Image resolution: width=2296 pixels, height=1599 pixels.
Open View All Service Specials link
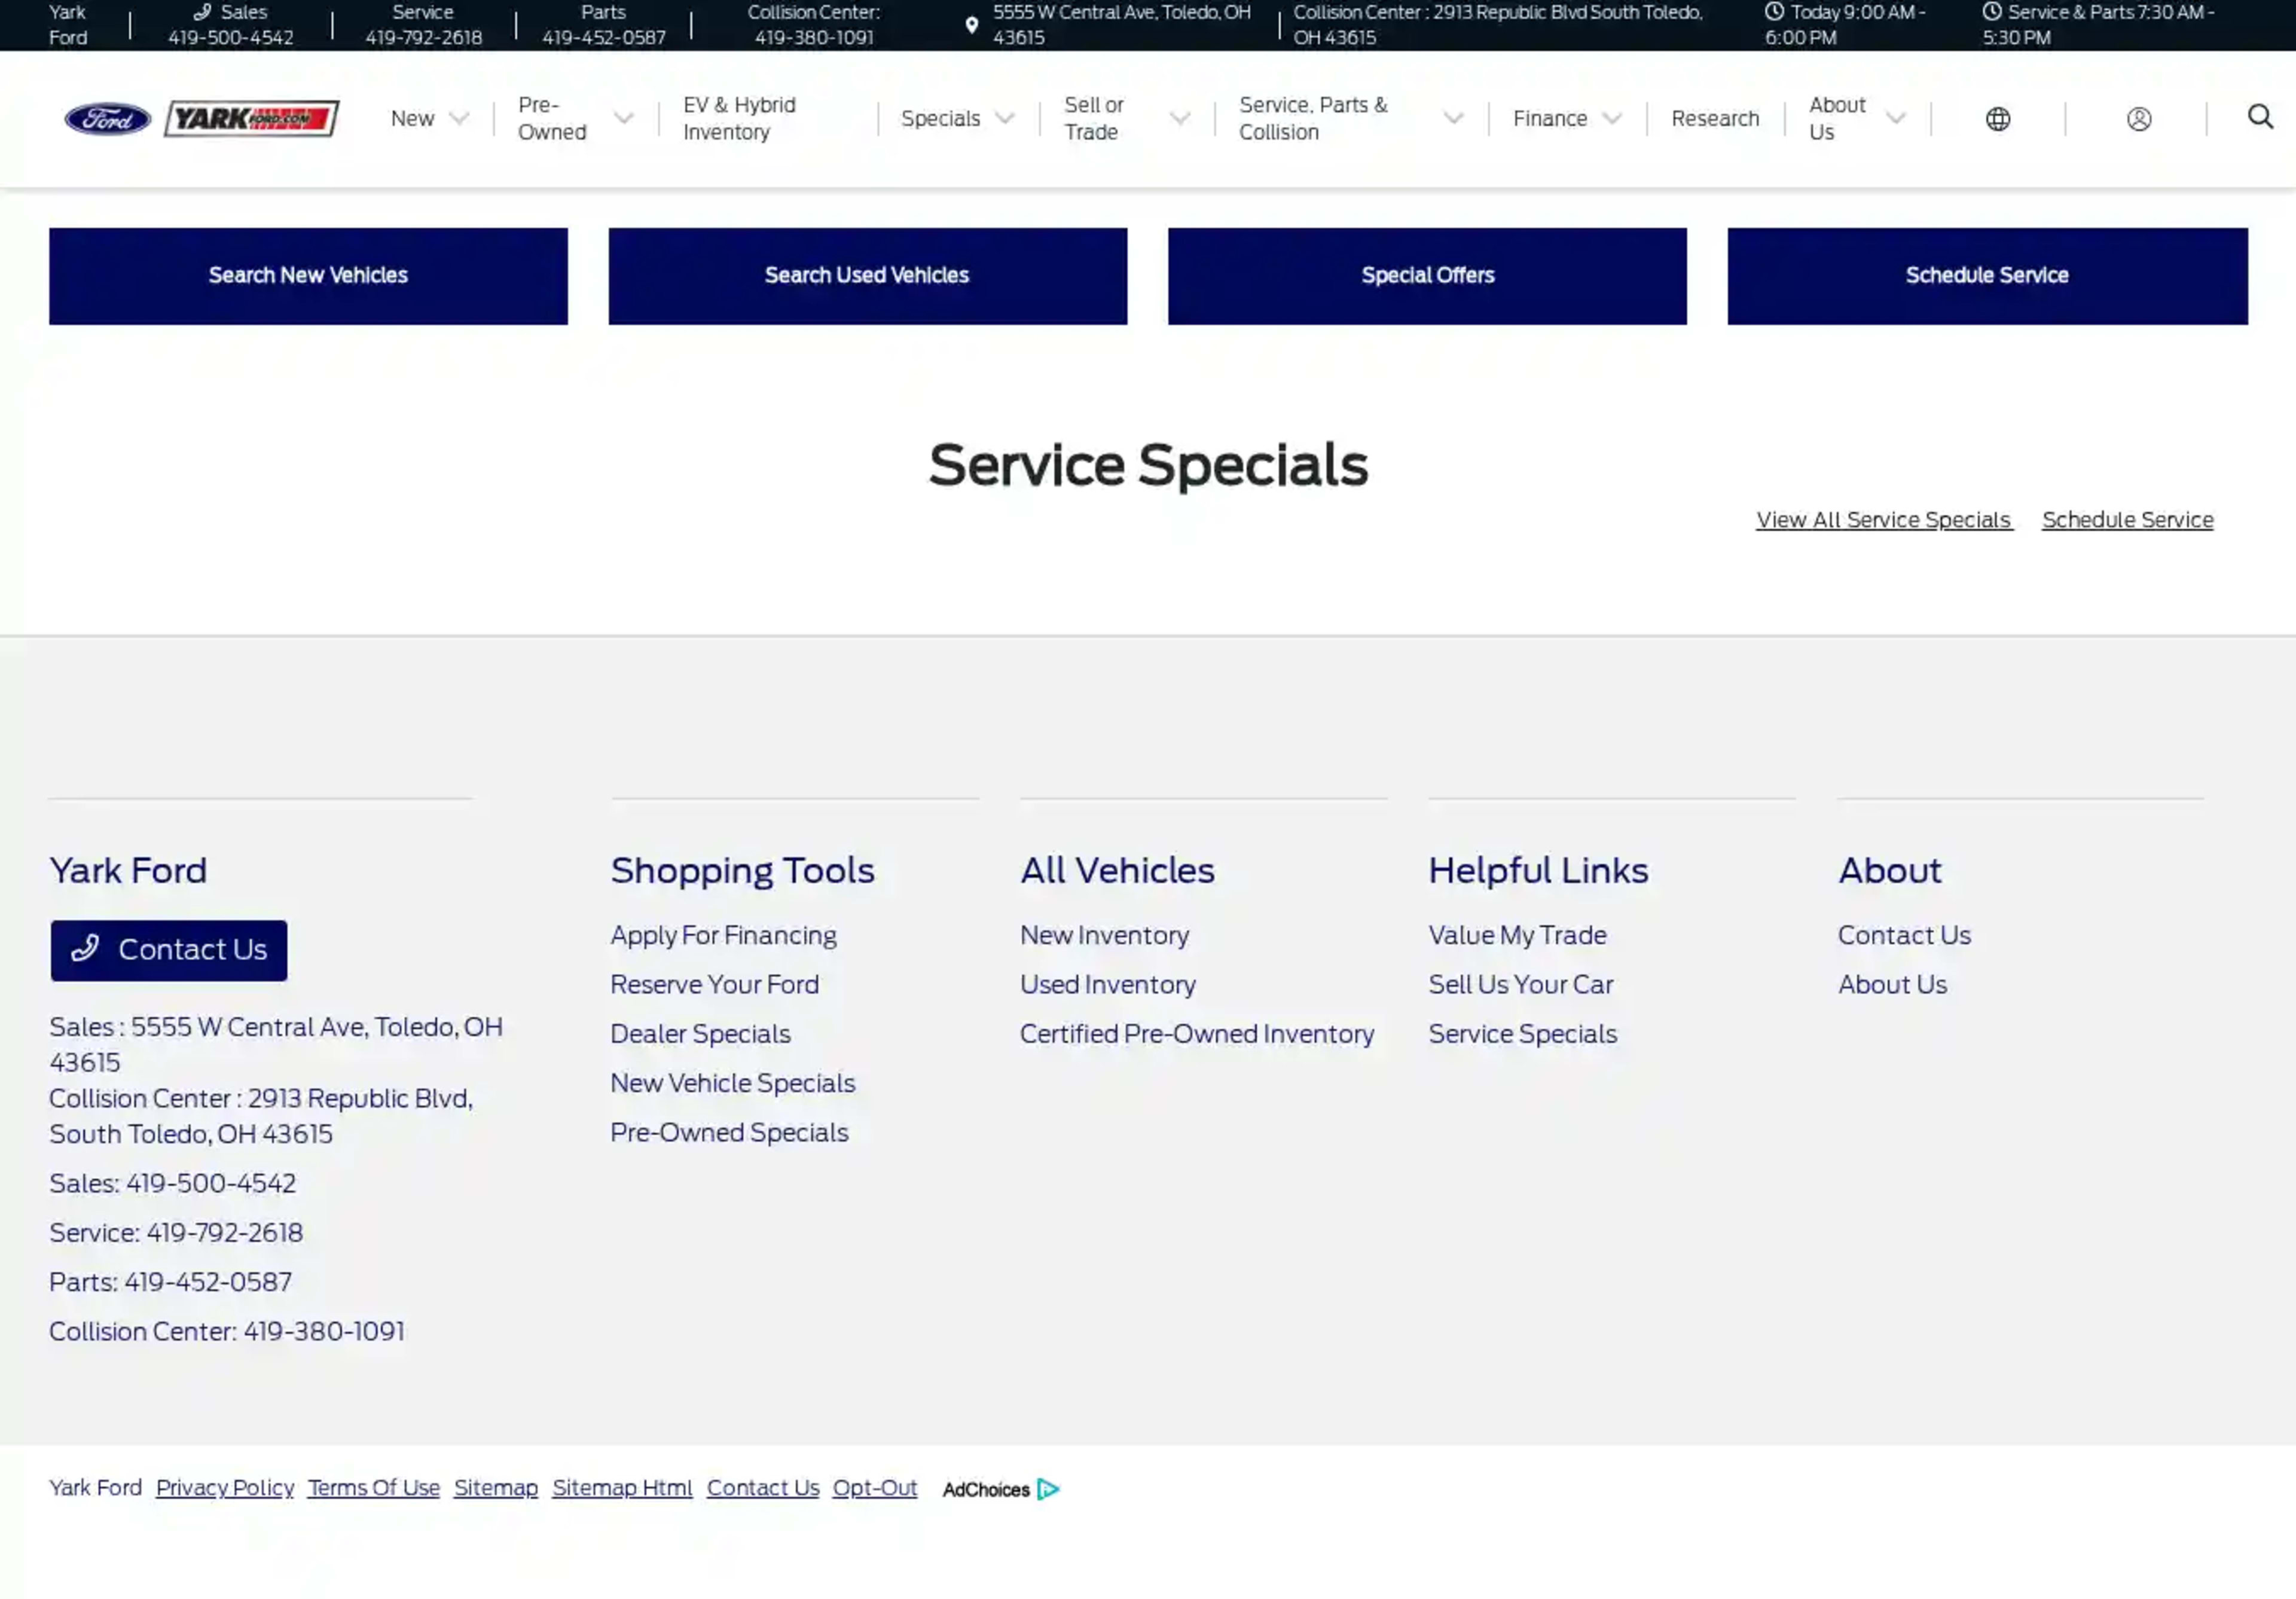click(1884, 520)
